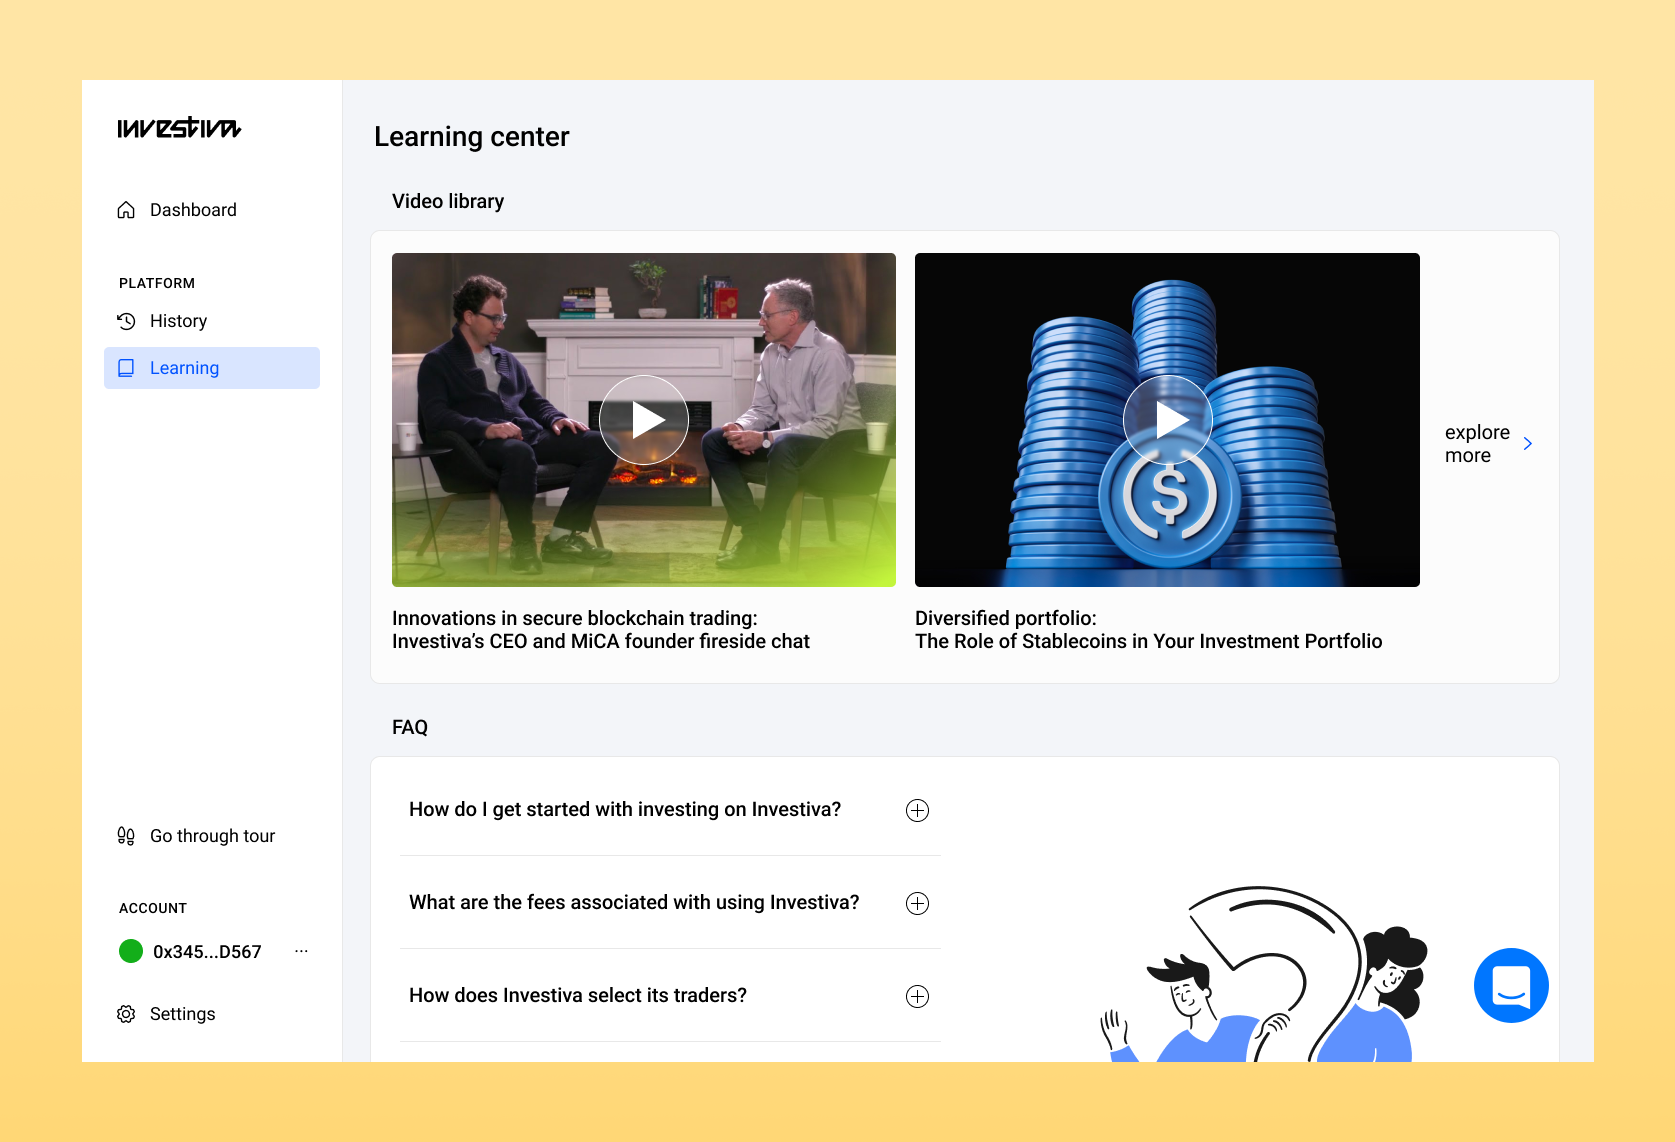The width and height of the screenshot is (1675, 1142).
Task: Click the Learning book icon
Action: point(126,368)
